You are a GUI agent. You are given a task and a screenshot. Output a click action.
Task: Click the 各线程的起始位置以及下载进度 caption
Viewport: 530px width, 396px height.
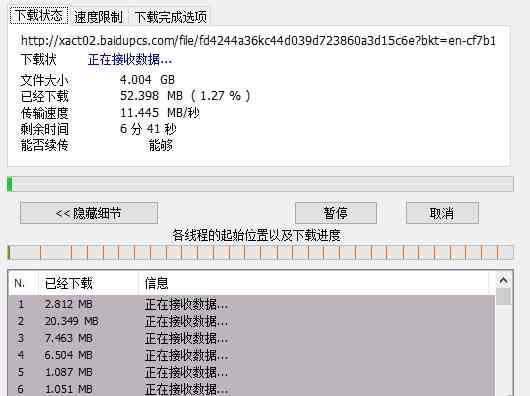tap(256, 235)
